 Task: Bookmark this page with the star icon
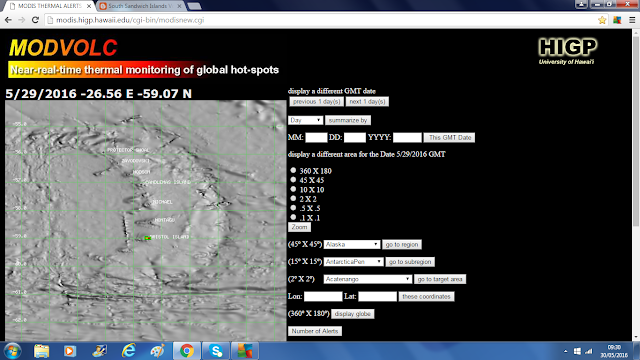[602, 20]
